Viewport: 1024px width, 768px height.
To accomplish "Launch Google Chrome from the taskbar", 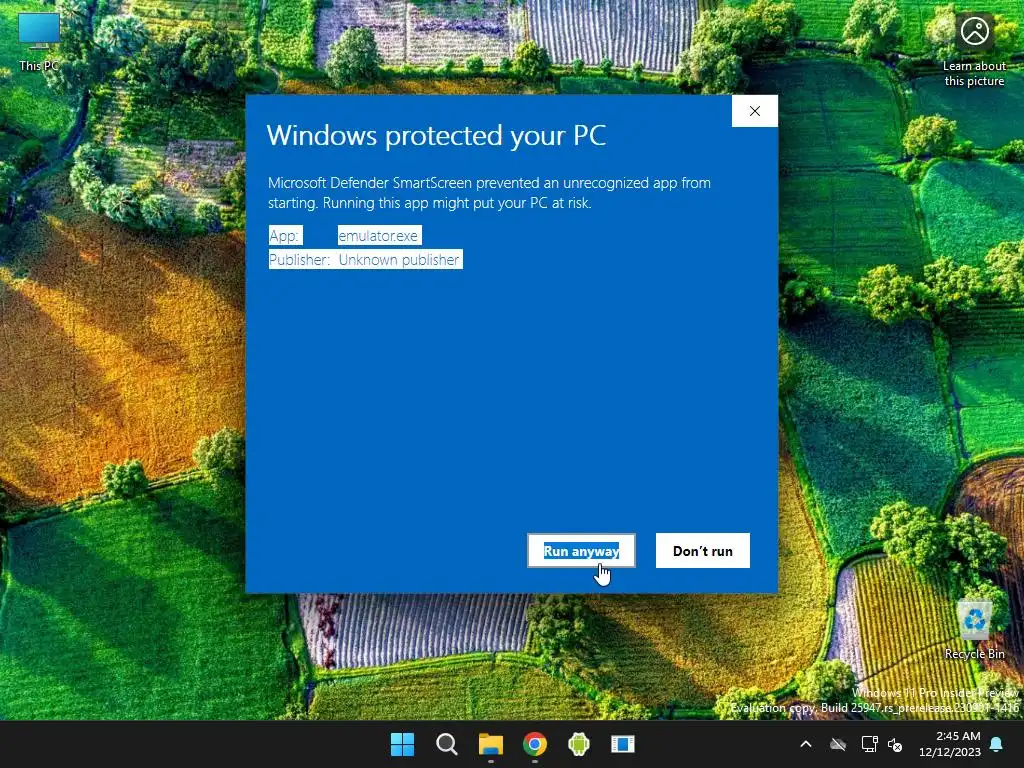I will tap(535, 744).
